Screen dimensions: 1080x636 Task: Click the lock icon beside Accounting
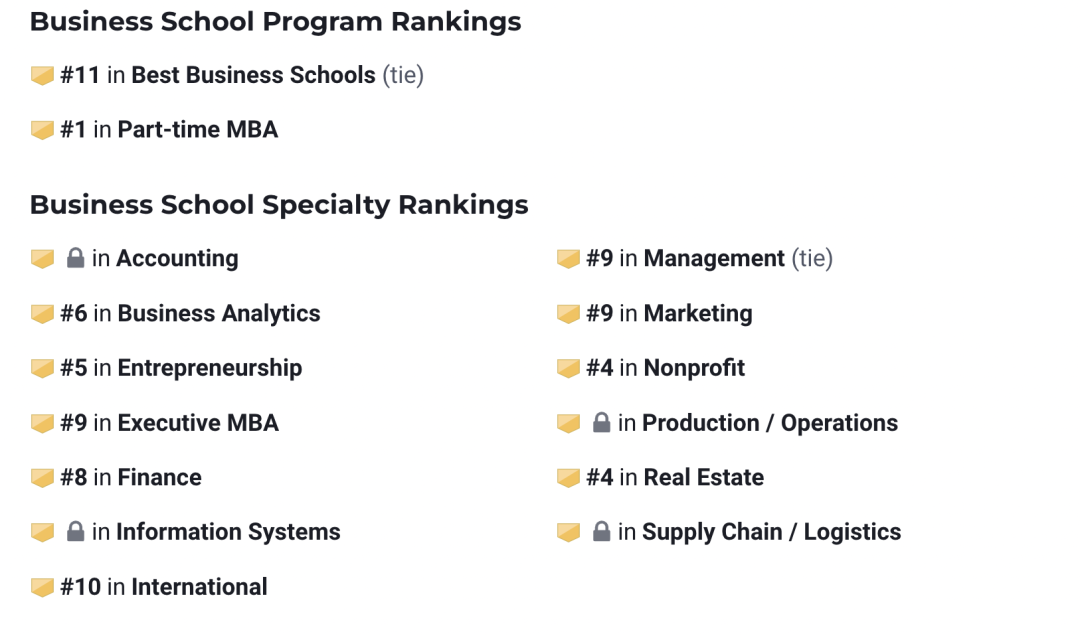pyautogui.click(x=75, y=259)
